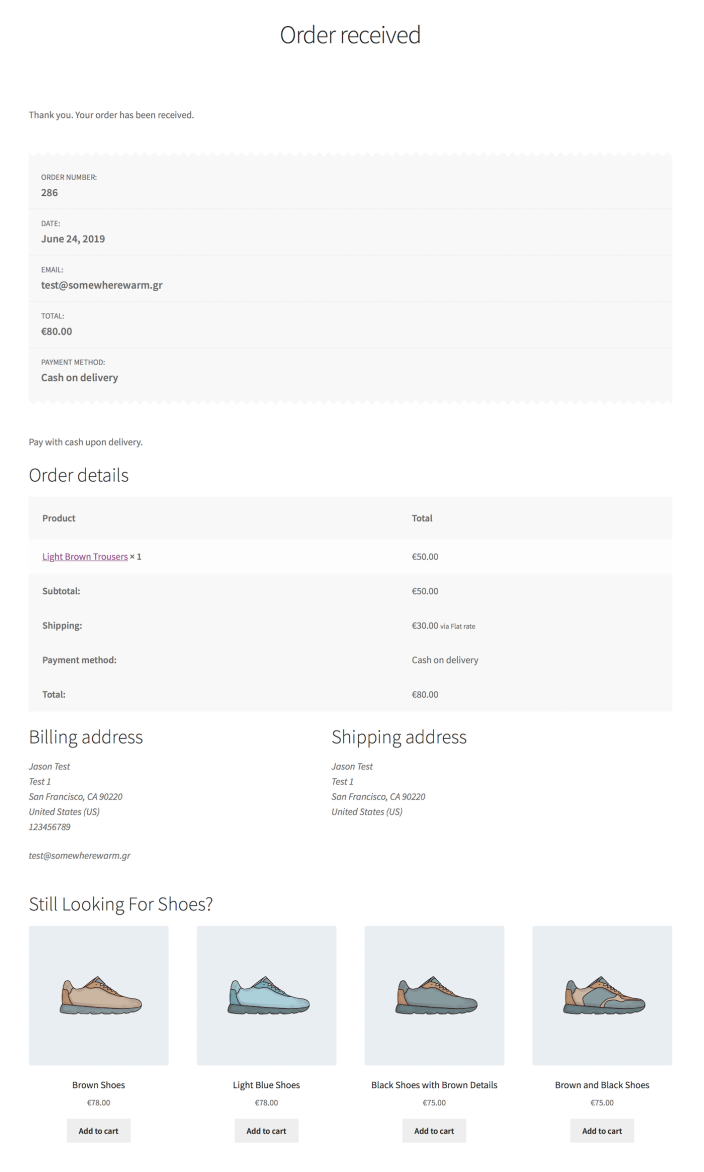Click the Light Blue Shoes product image
The height and width of the screenshot is (1172, 704).
[x=266, y=995]
